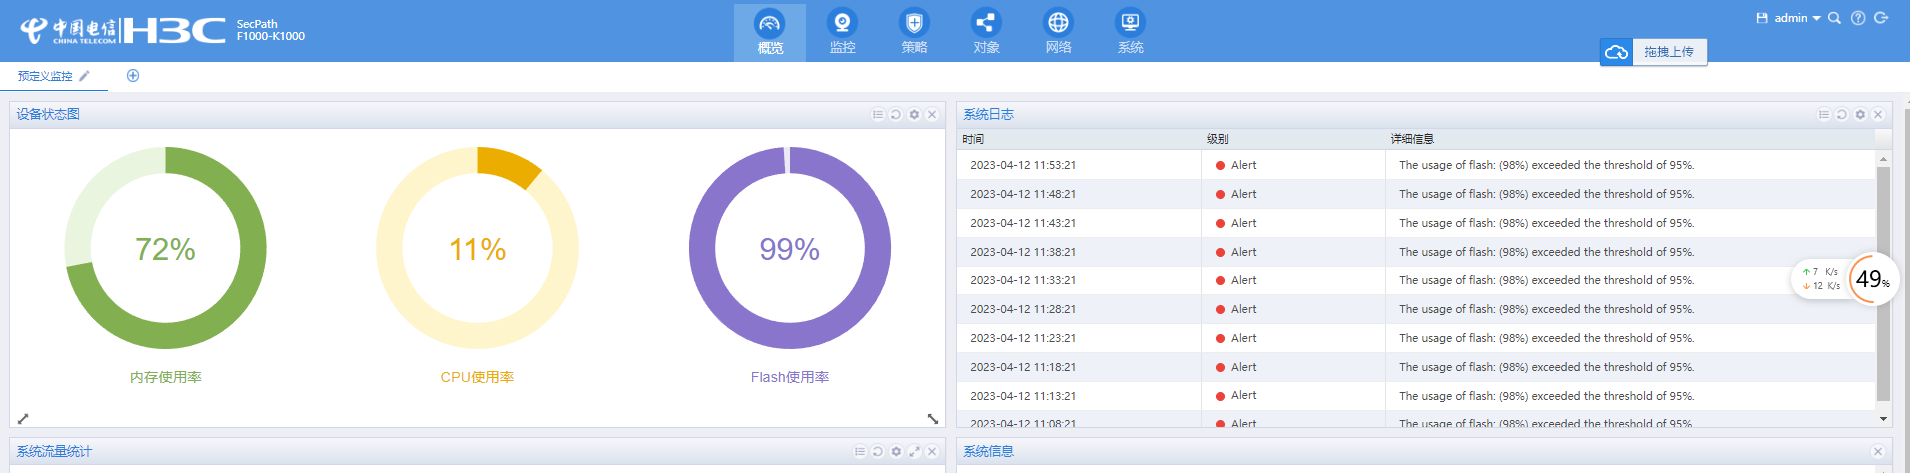Click the Flash使用率 label

(790, 377)
